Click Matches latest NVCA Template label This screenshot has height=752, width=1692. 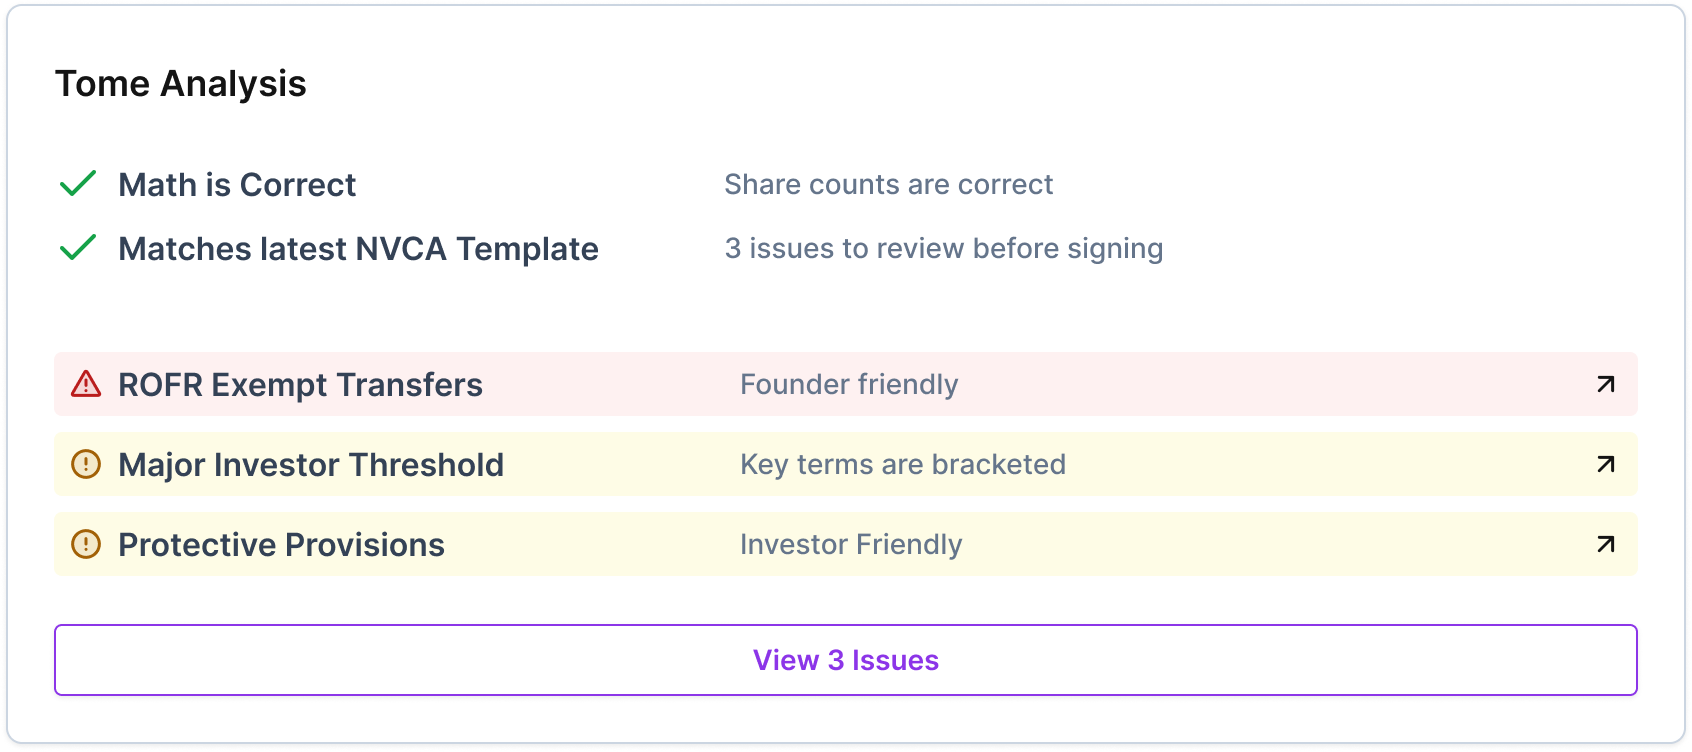point(358,249)
